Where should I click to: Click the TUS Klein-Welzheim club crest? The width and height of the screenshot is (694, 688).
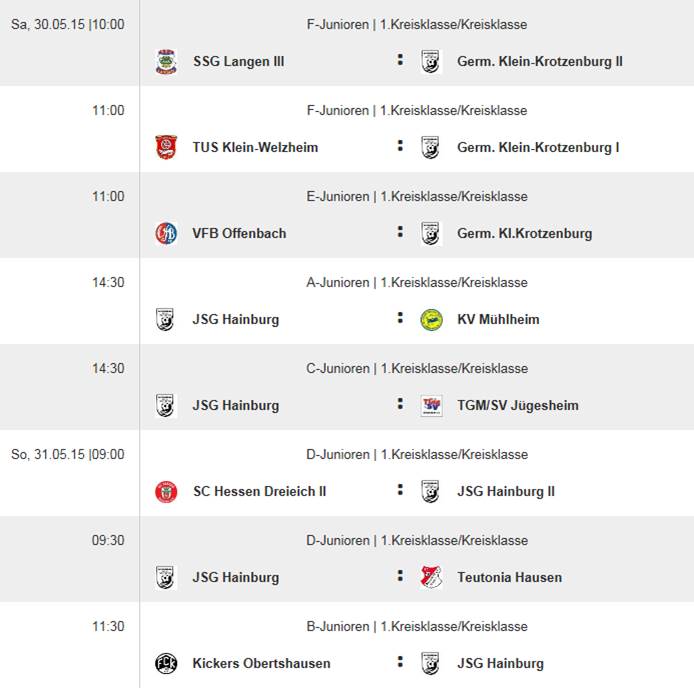click(166, 148)
